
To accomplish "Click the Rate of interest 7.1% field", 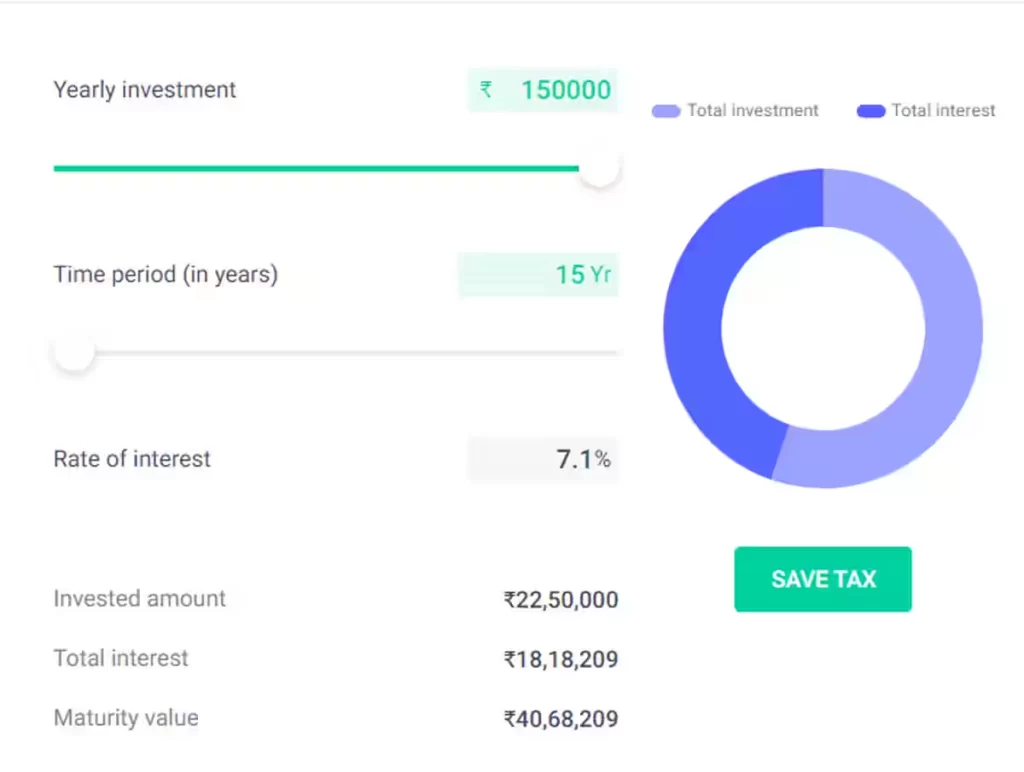I will tap(543, 459).
